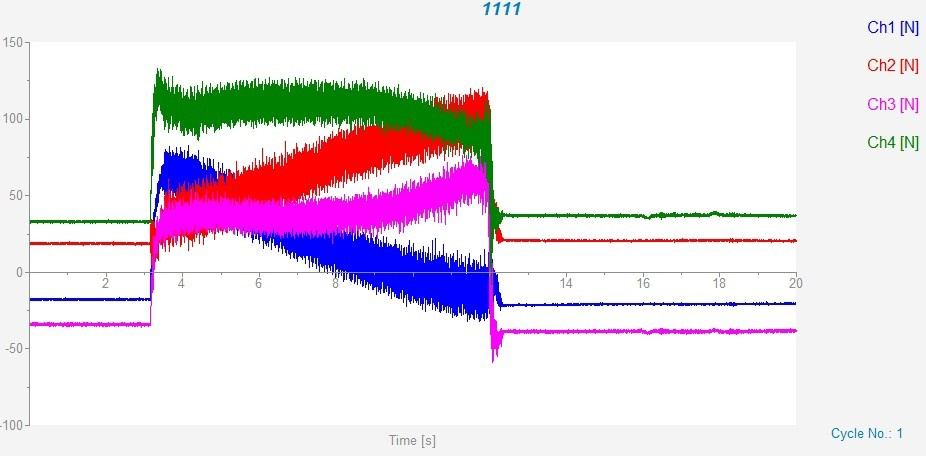This screenshot has height=456, width=926.
Task: Click the 14 tick label on time axis
Action: click(x=566, y=283)
